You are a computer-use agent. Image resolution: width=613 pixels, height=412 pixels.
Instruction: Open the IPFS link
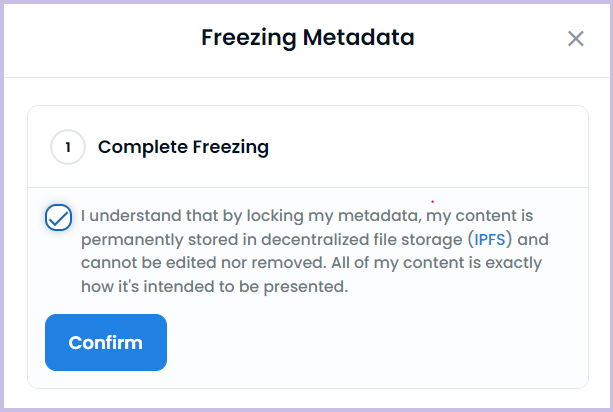tap(490, 239)
